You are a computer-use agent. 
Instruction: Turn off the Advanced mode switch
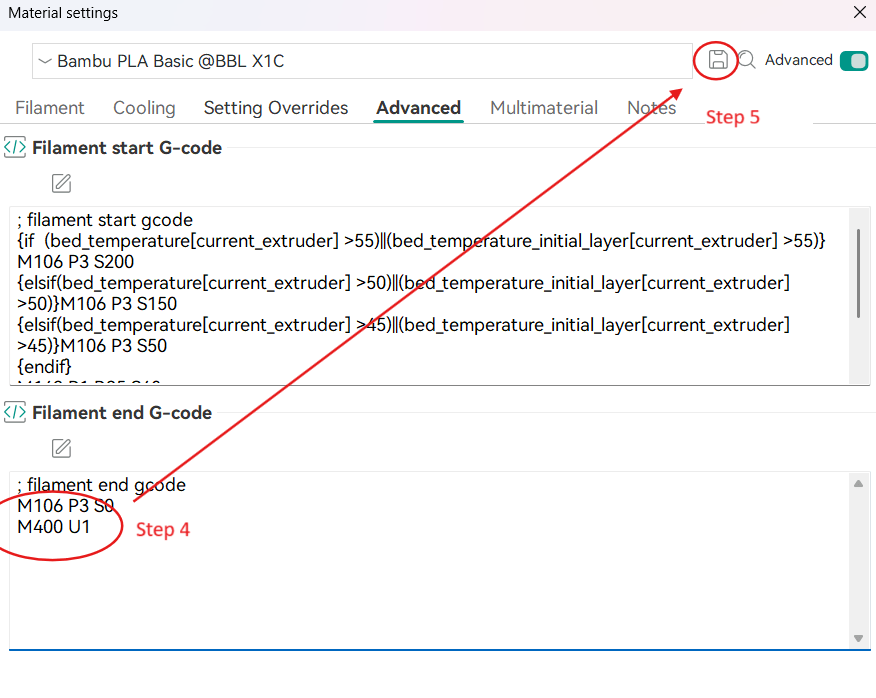(x=853, y=61)
